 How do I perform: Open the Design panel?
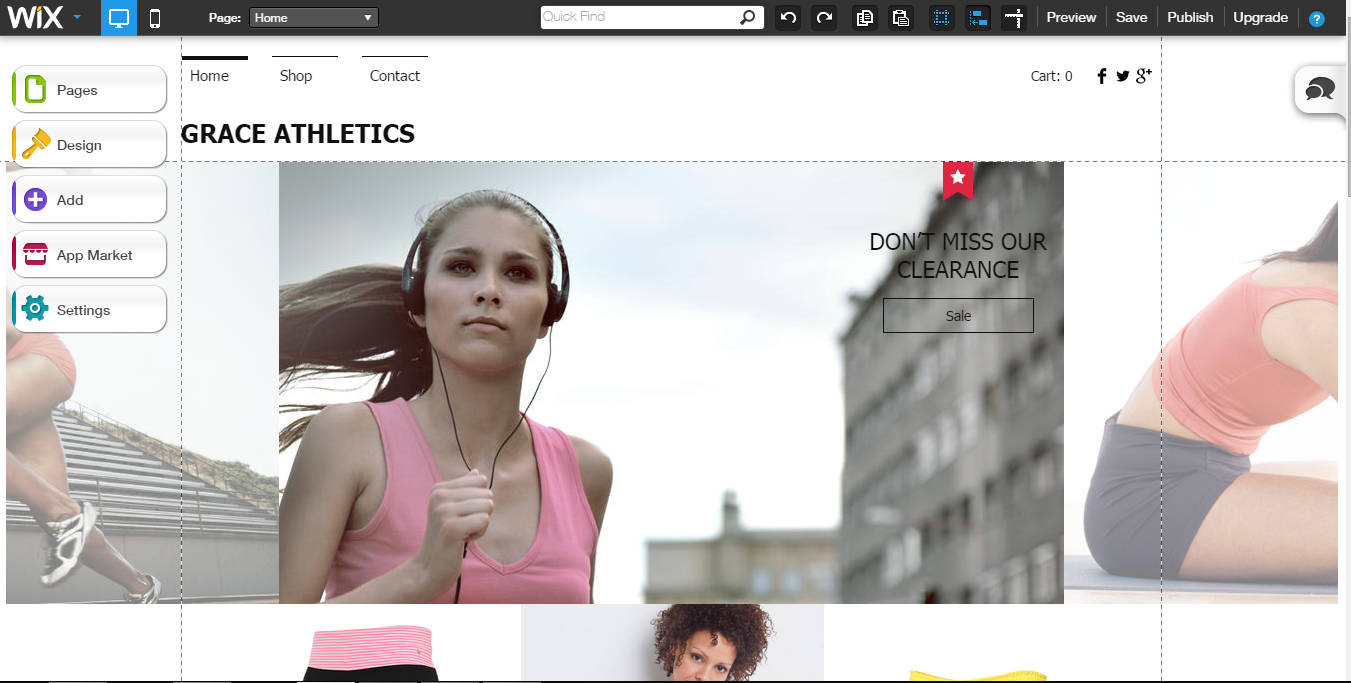[89, 145]
